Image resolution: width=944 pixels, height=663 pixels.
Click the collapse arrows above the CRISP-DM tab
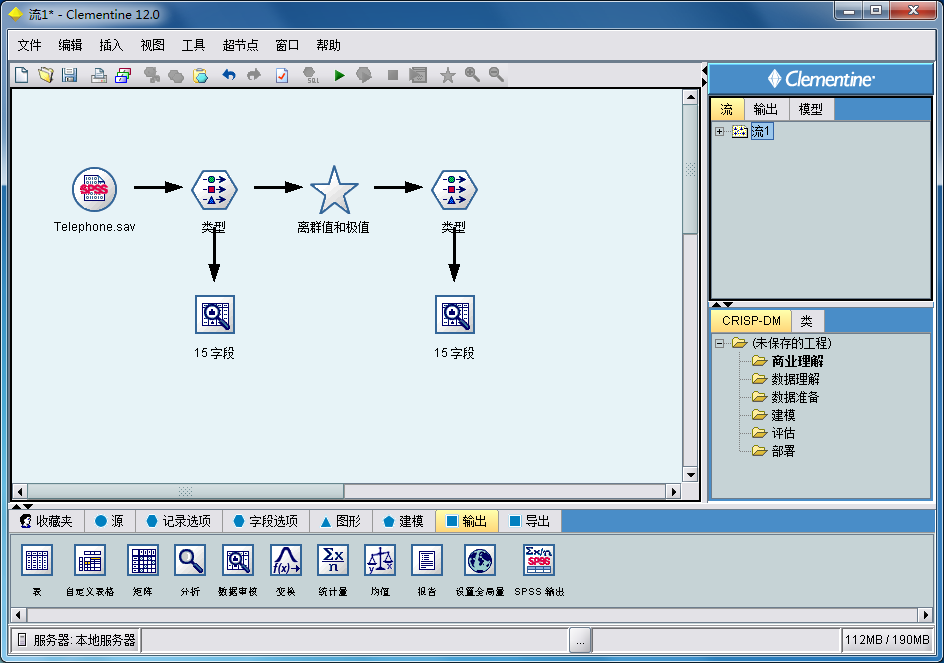coord(722,304)
